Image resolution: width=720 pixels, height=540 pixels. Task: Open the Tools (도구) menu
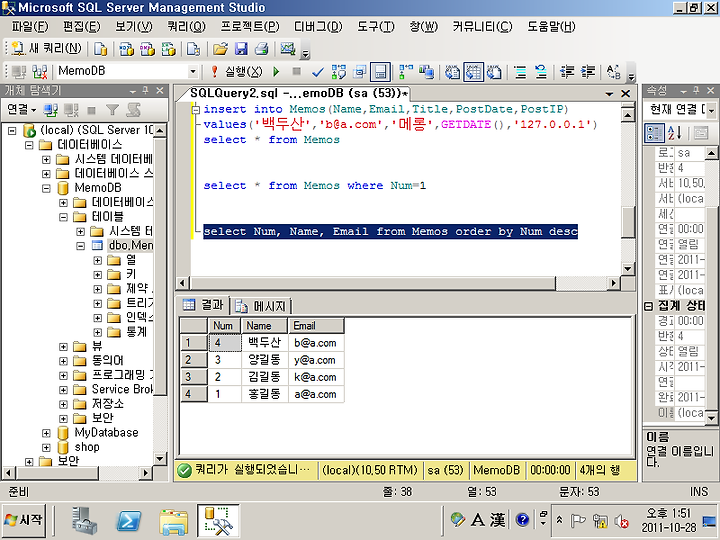(376, 27)
